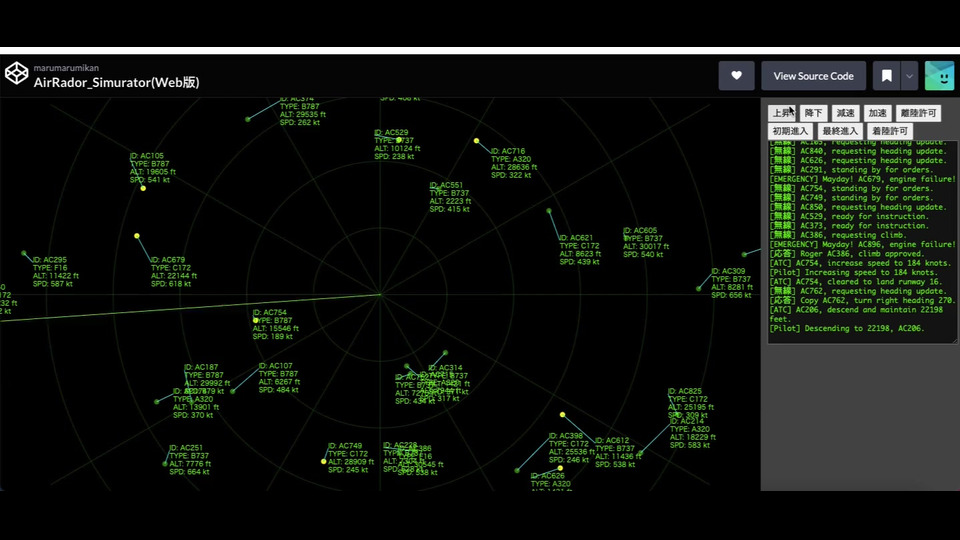This screenshot has height=540, width=960.
Task: Click 'ALT: 22144 ft' under AC679
Action: (x=174, y=276)
